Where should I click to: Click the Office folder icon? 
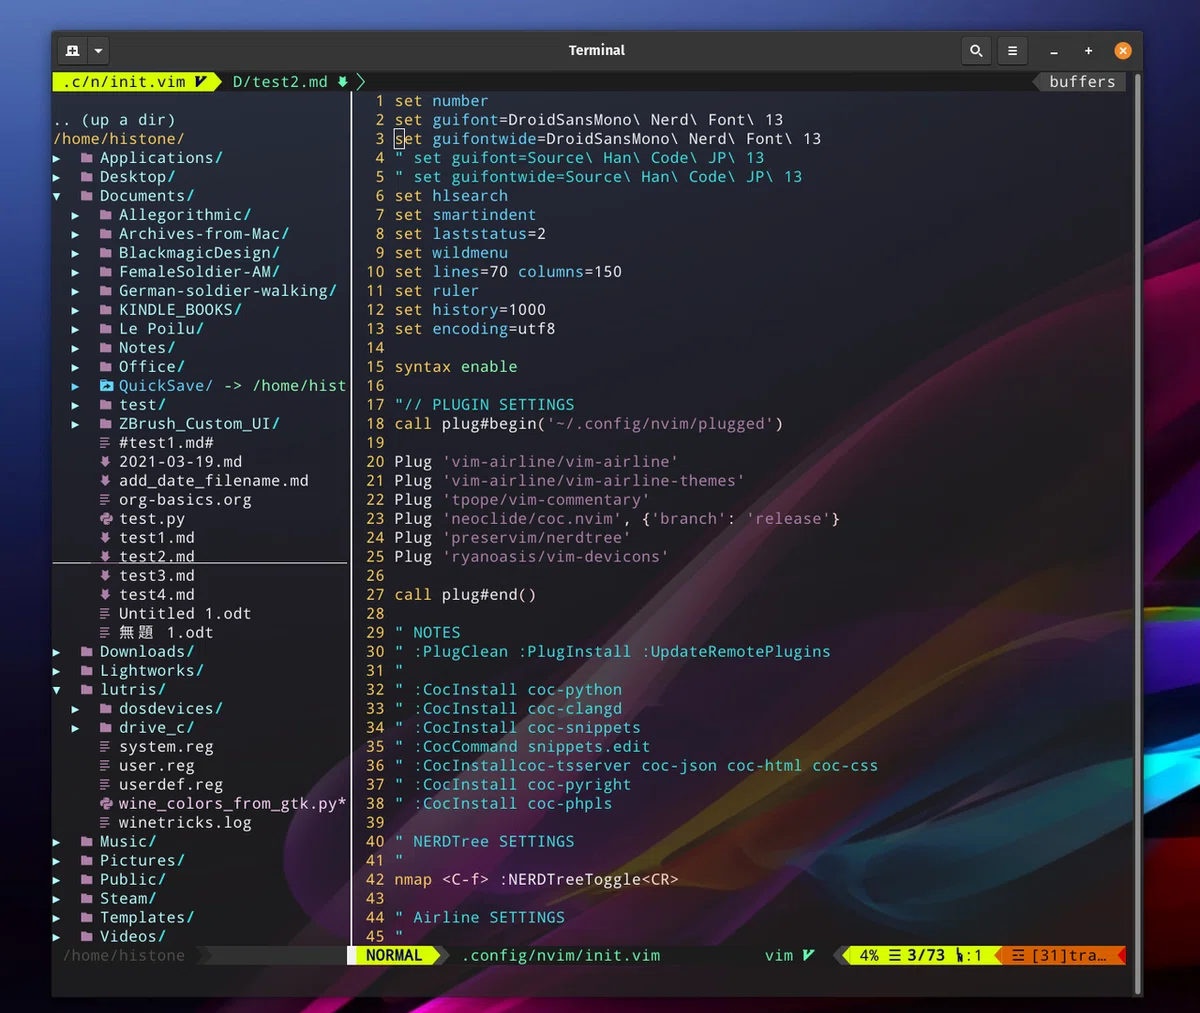(x=106, y=367)
